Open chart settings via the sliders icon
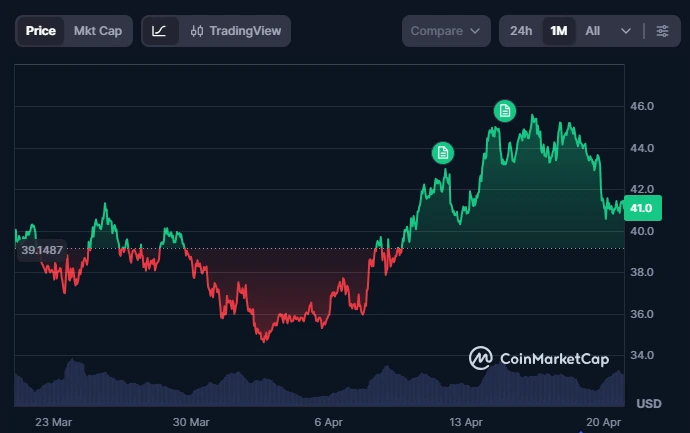 (662, 31)
